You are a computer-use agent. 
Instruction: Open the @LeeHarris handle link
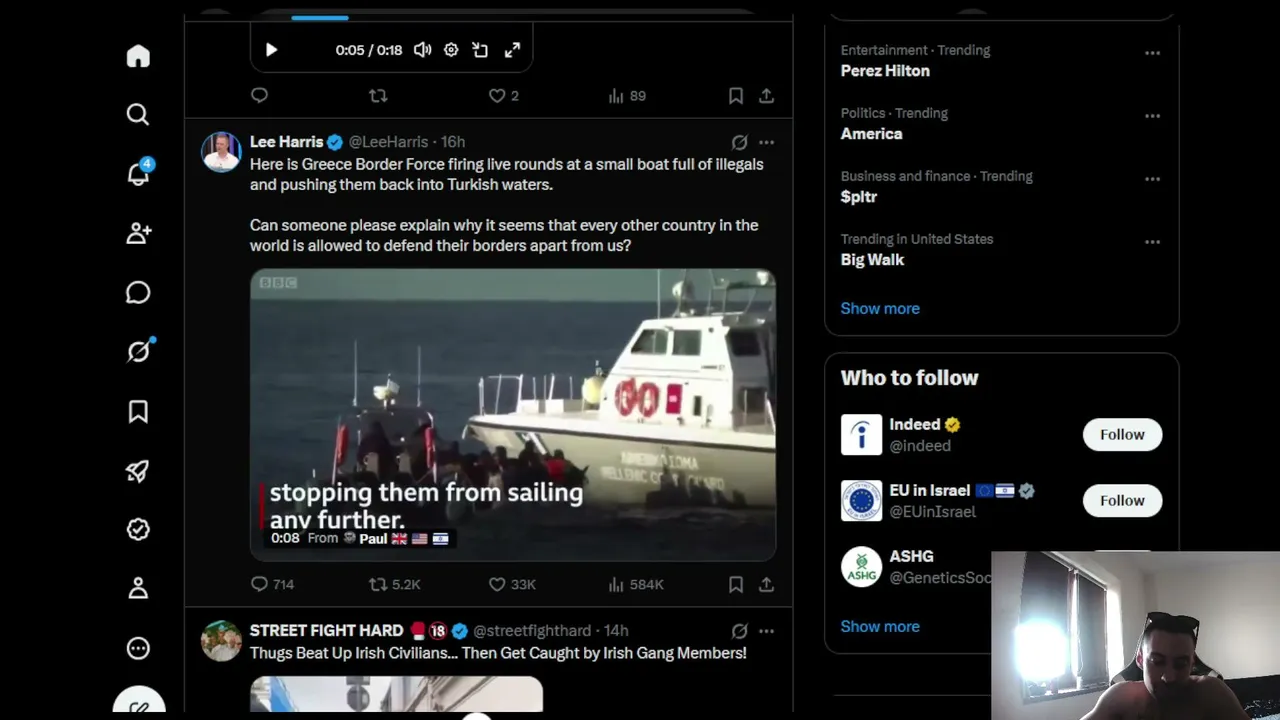point(388,142)
